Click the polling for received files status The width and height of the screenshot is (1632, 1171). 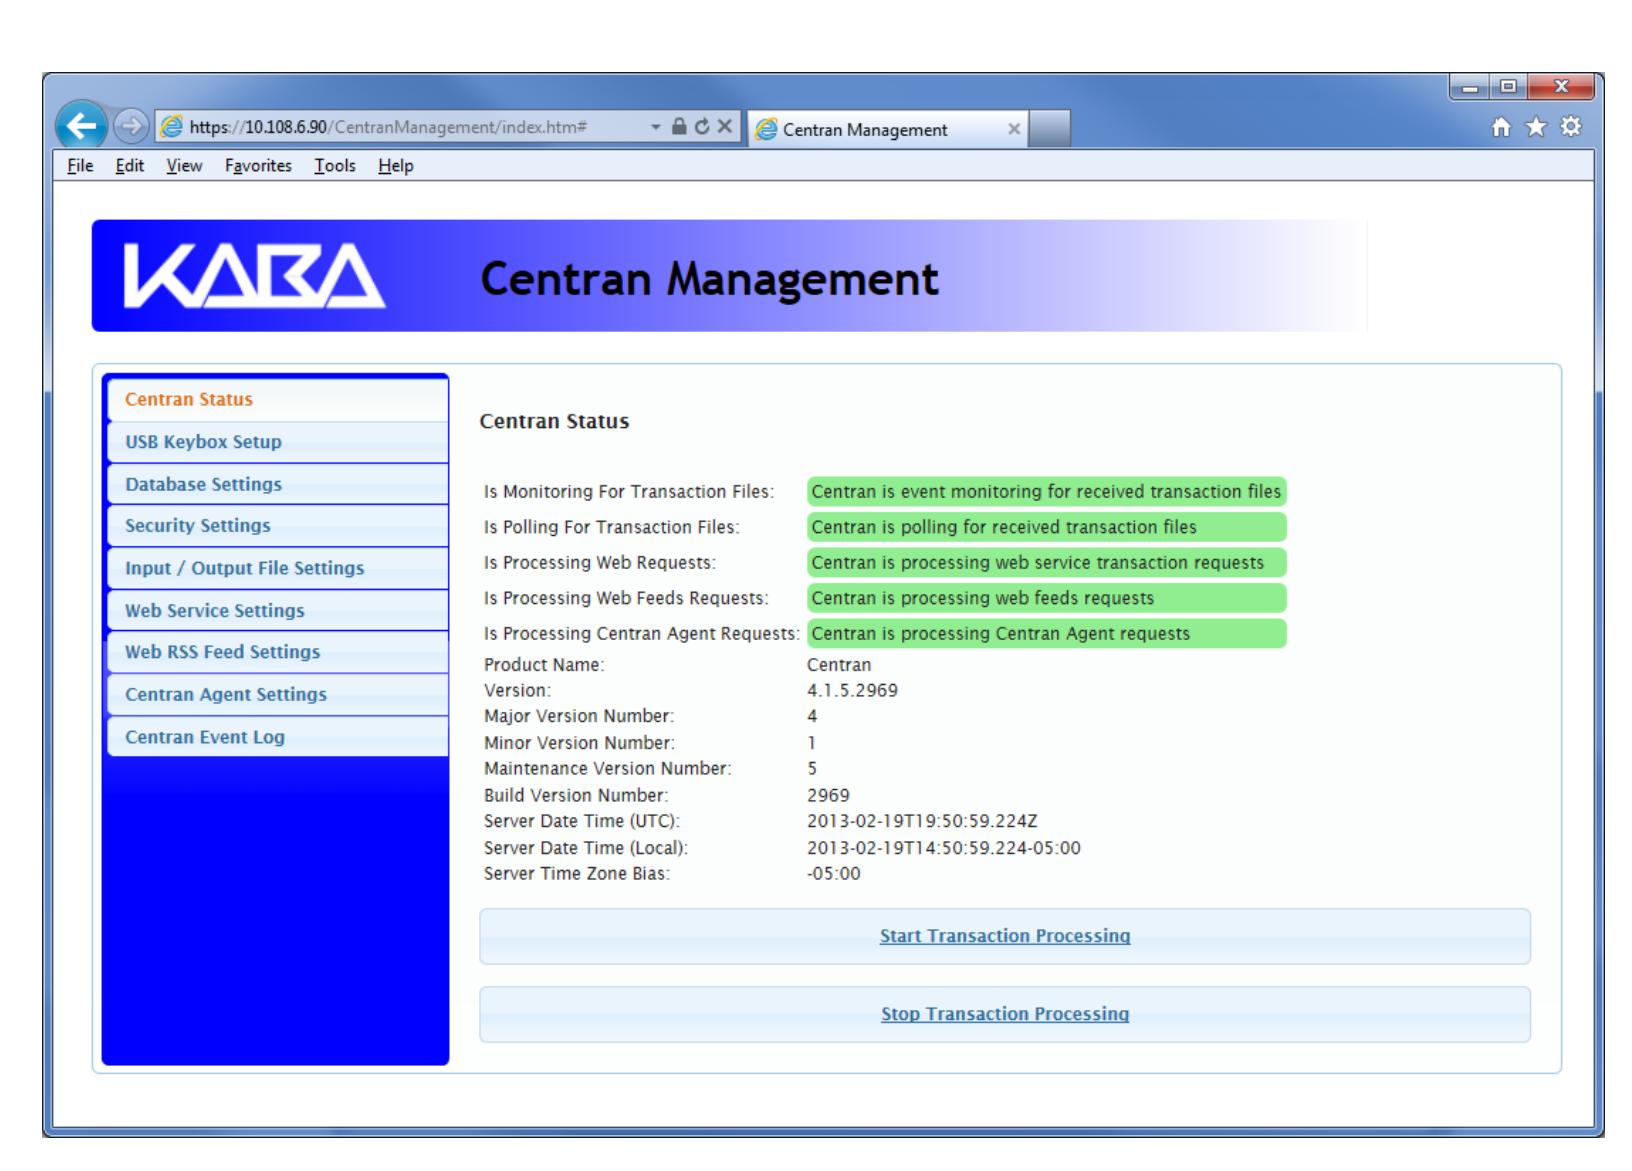pyautogui.click(x=1046, y=527)
